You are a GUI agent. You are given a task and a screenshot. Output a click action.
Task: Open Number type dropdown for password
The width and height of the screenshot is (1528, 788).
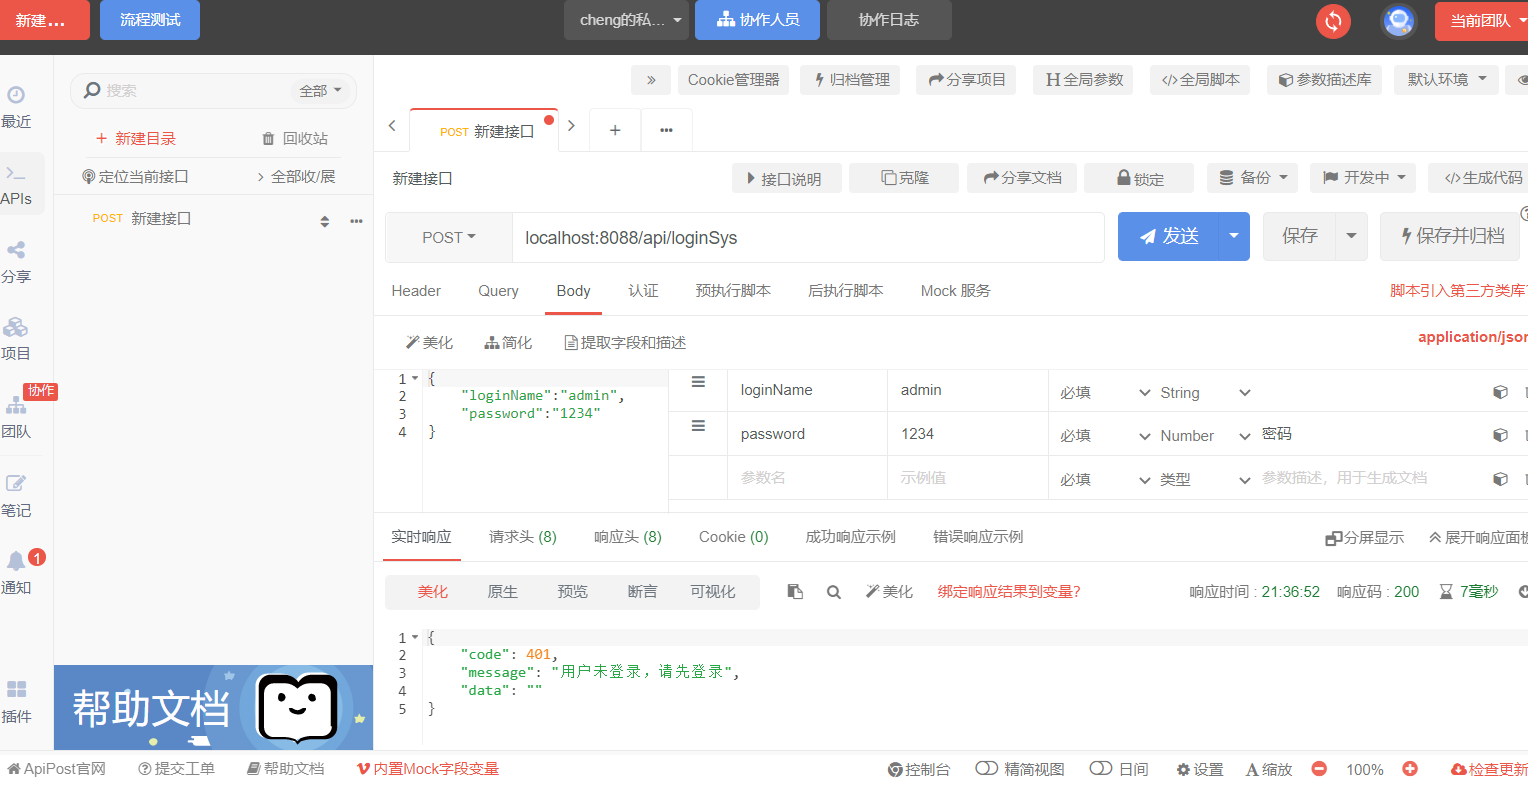(x=1205, y=436)
